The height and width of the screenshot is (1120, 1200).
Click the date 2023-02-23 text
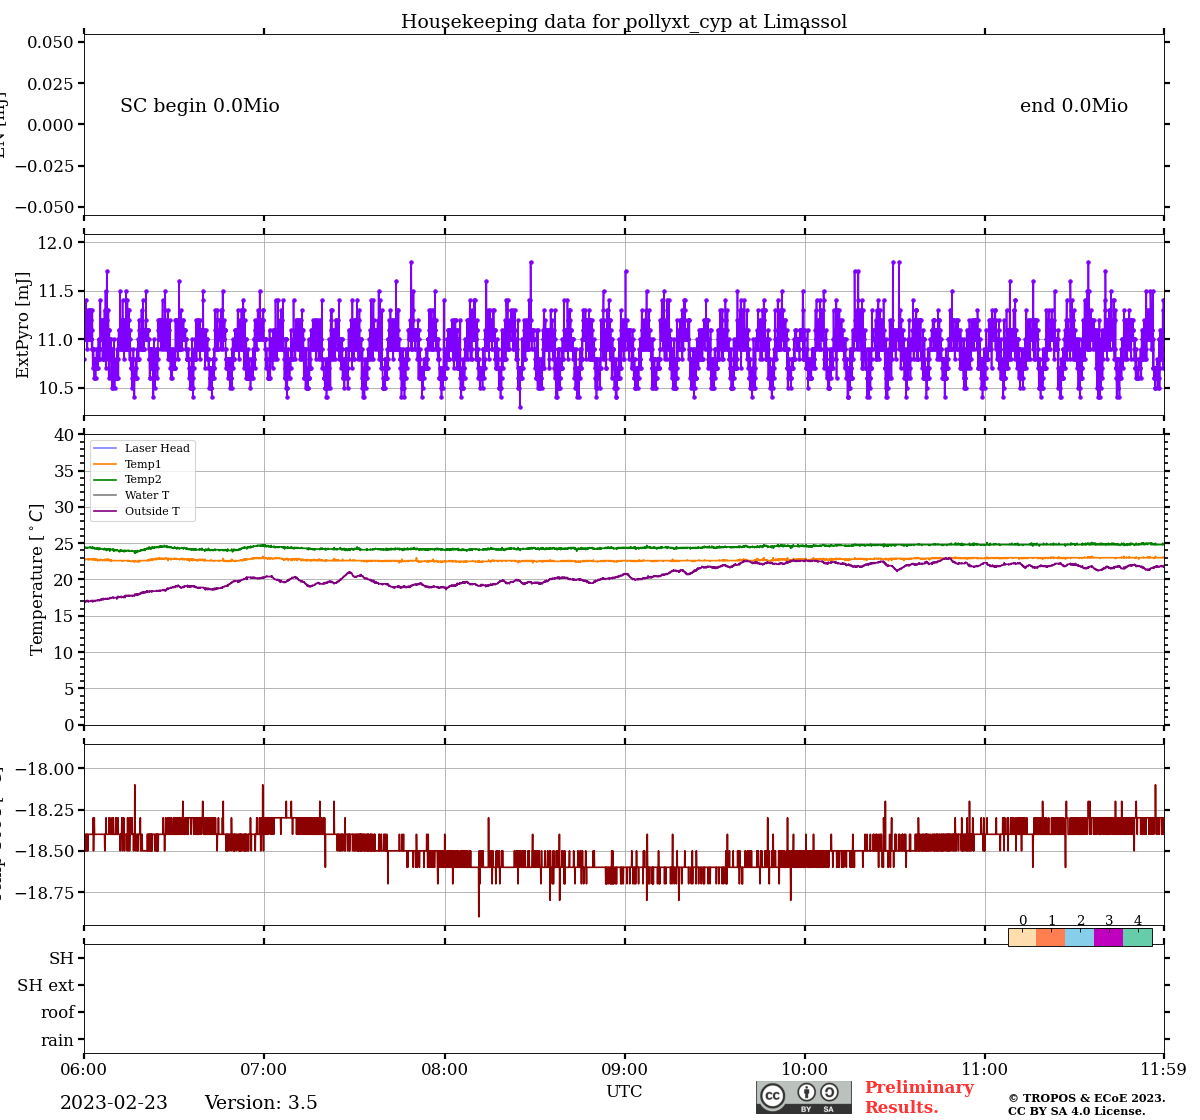[114, 1103]
